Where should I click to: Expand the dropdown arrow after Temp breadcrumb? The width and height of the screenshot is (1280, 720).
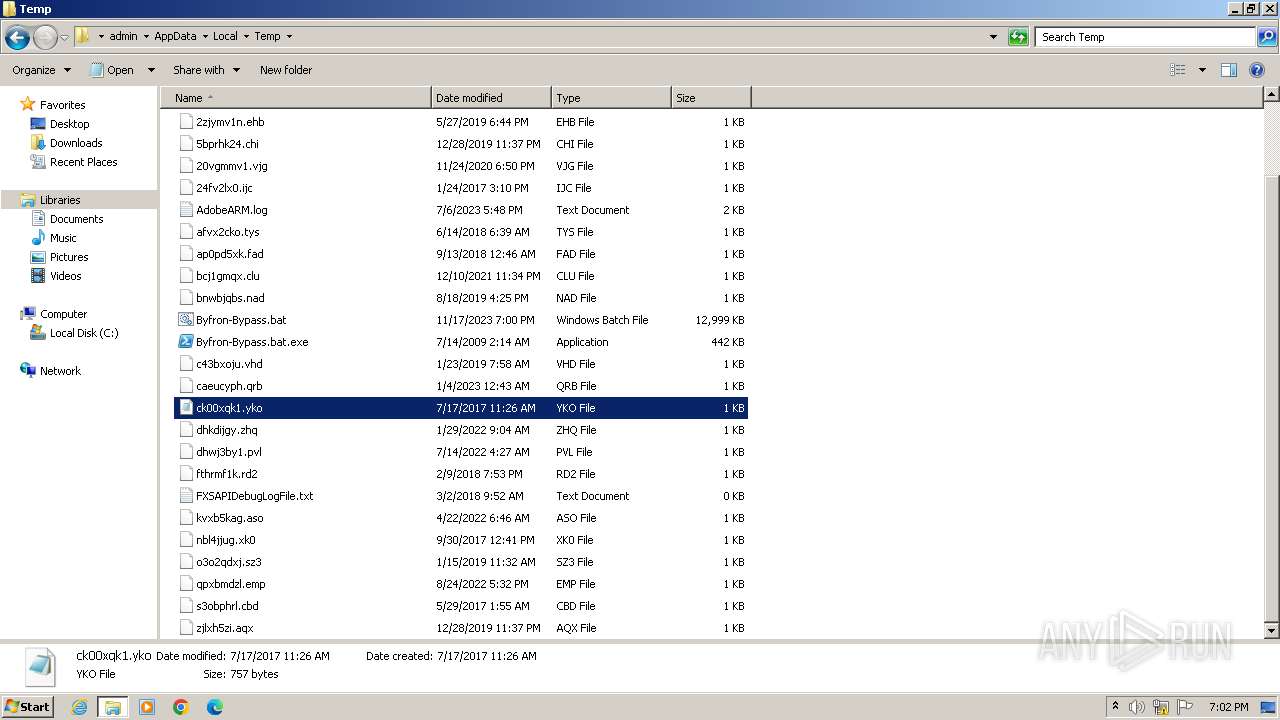click(x=289, y=36)
